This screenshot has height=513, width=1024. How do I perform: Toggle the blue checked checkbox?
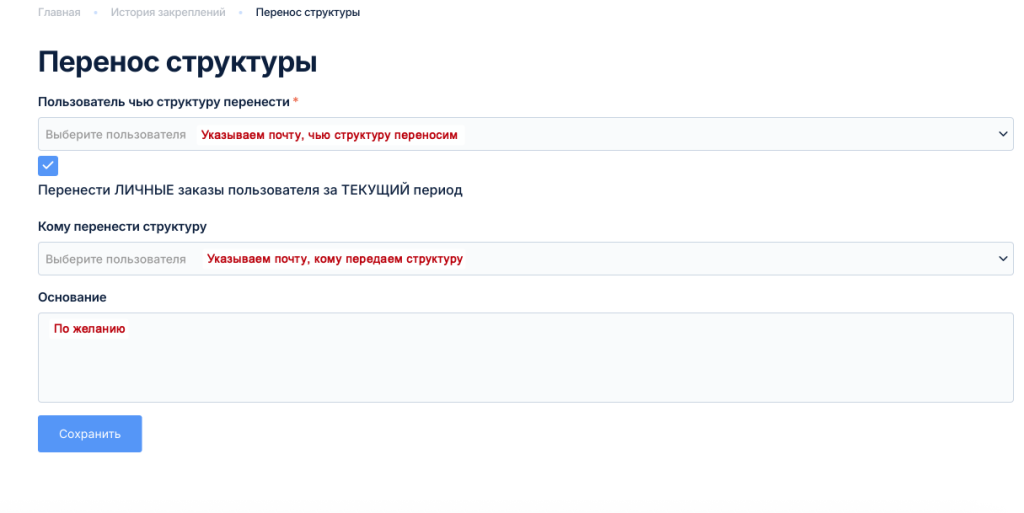click(48, 166)
